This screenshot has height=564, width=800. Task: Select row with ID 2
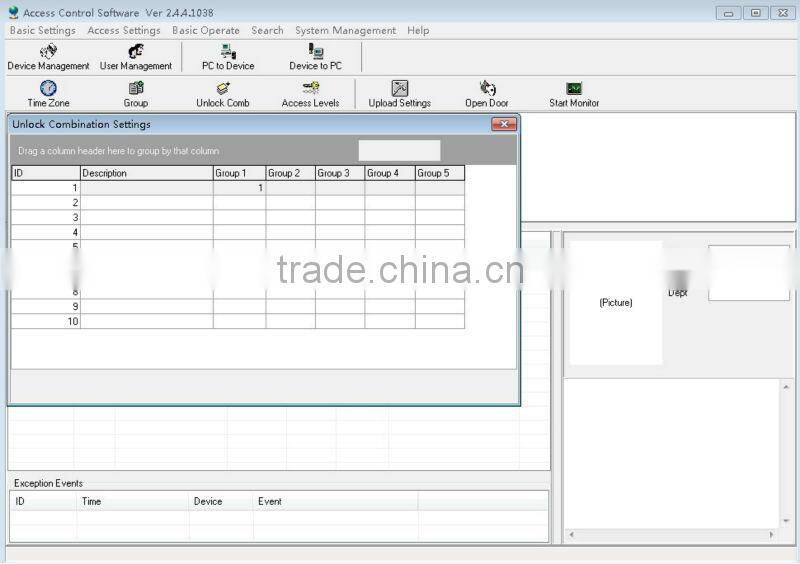pos(238,203)
